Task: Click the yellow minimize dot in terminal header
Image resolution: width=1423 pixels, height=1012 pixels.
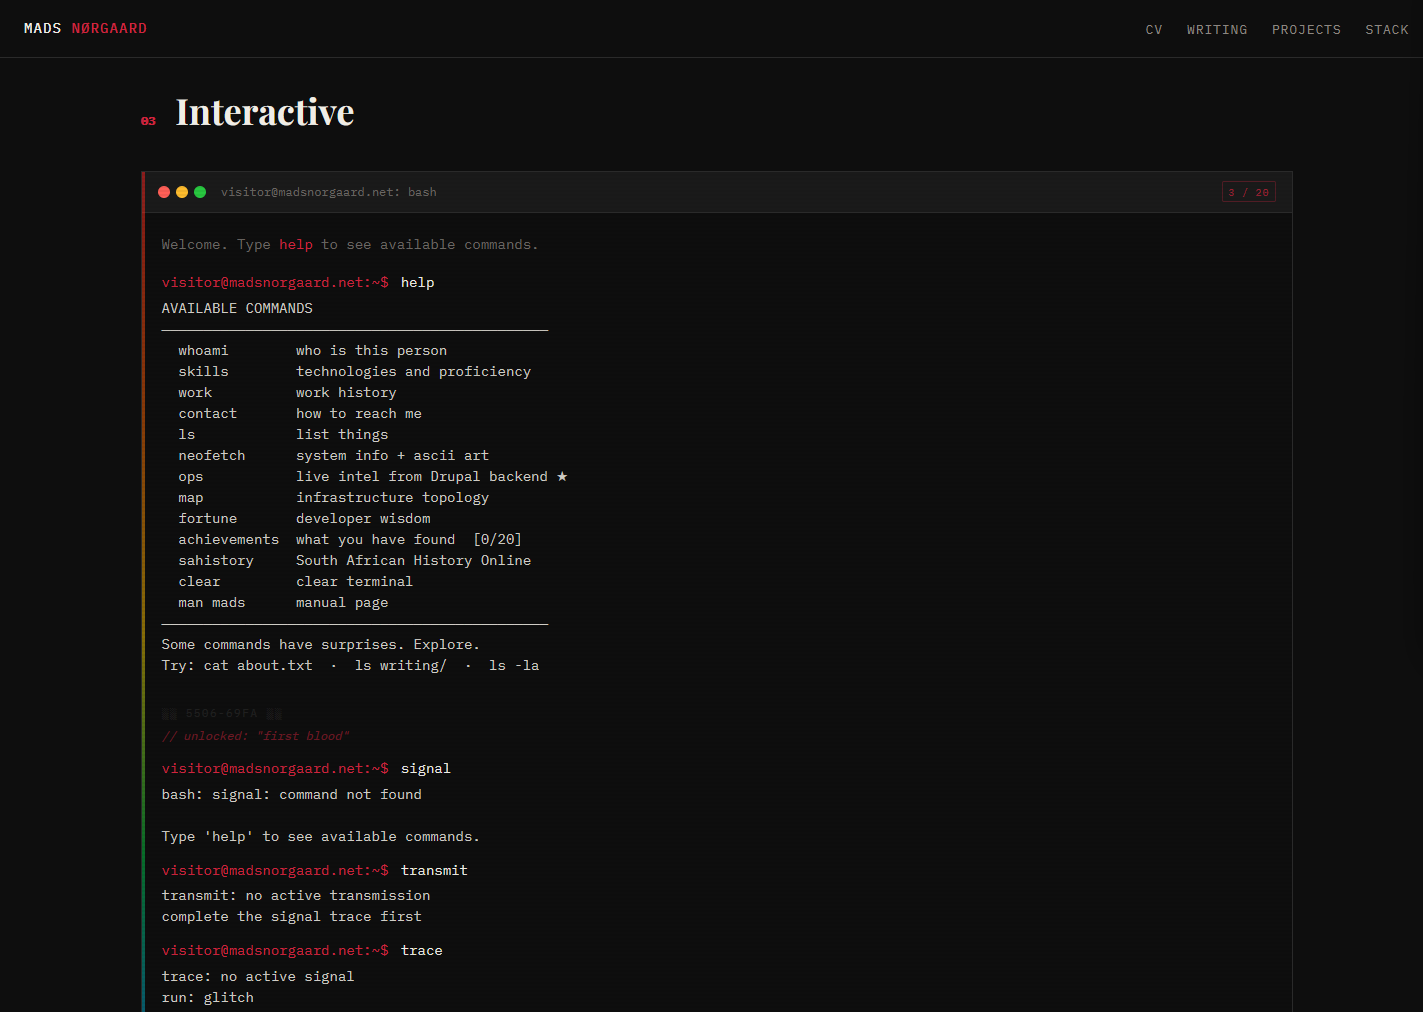Action: click(x=182, y=192)
